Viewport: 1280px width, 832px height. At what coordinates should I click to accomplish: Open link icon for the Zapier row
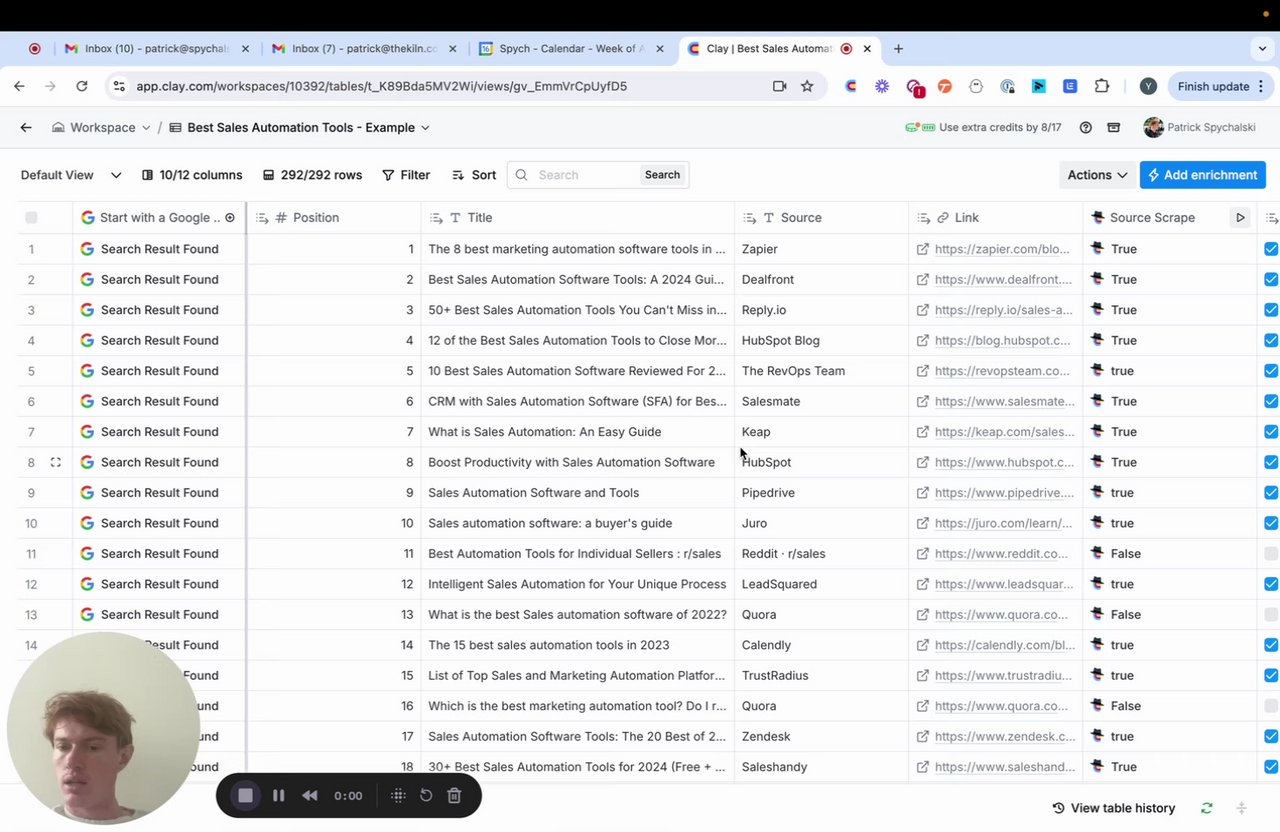924,249
